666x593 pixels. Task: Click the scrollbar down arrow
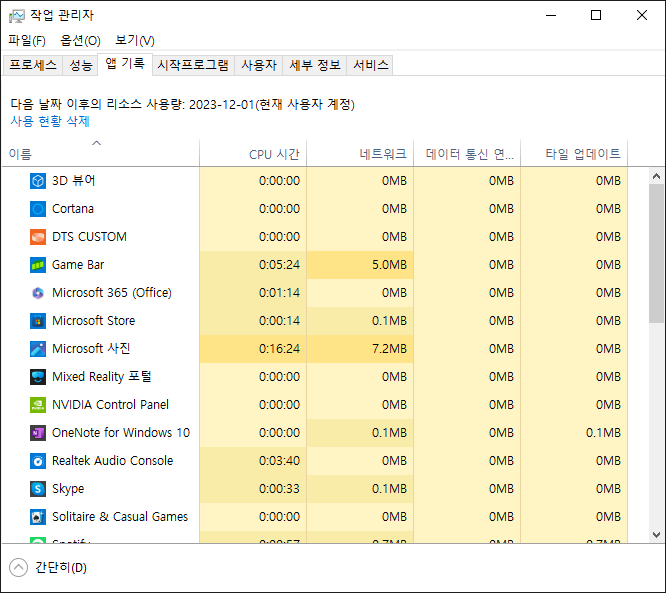(x=656, y=535)
